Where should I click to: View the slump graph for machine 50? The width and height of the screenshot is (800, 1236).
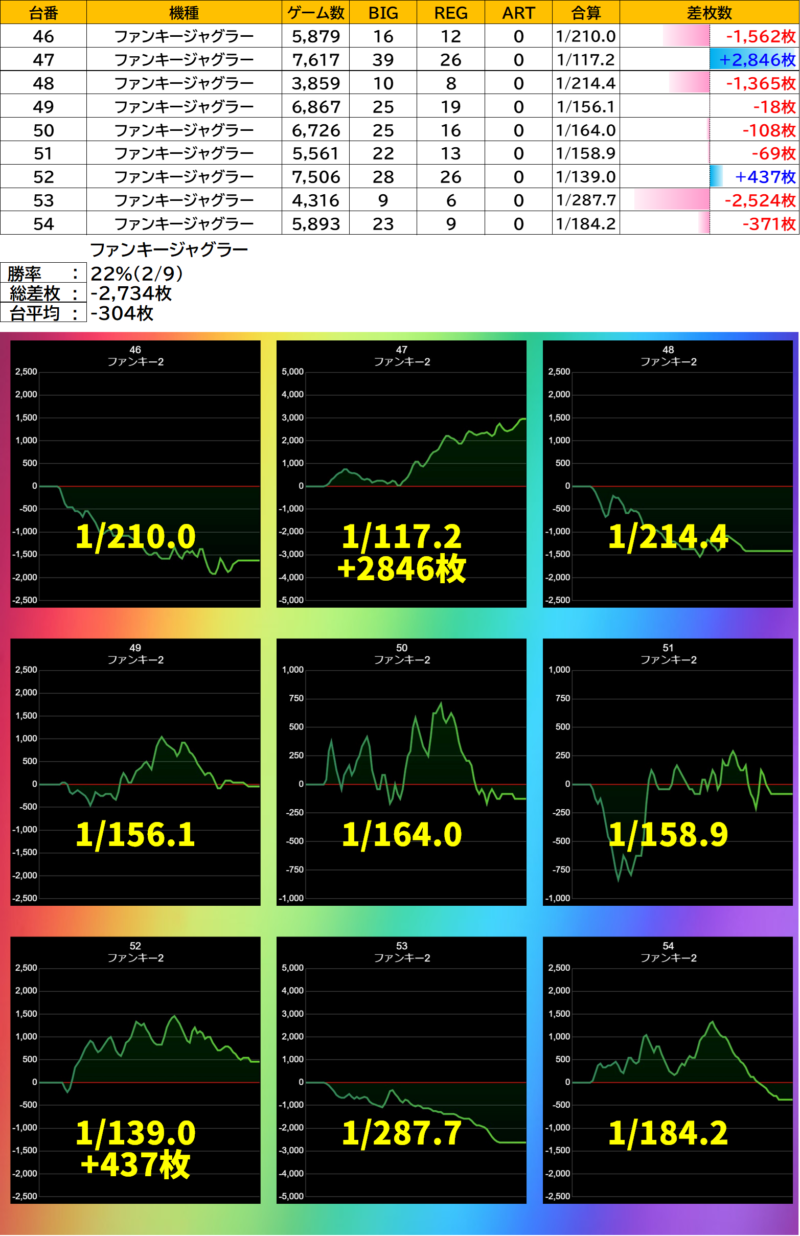(402, 772)
